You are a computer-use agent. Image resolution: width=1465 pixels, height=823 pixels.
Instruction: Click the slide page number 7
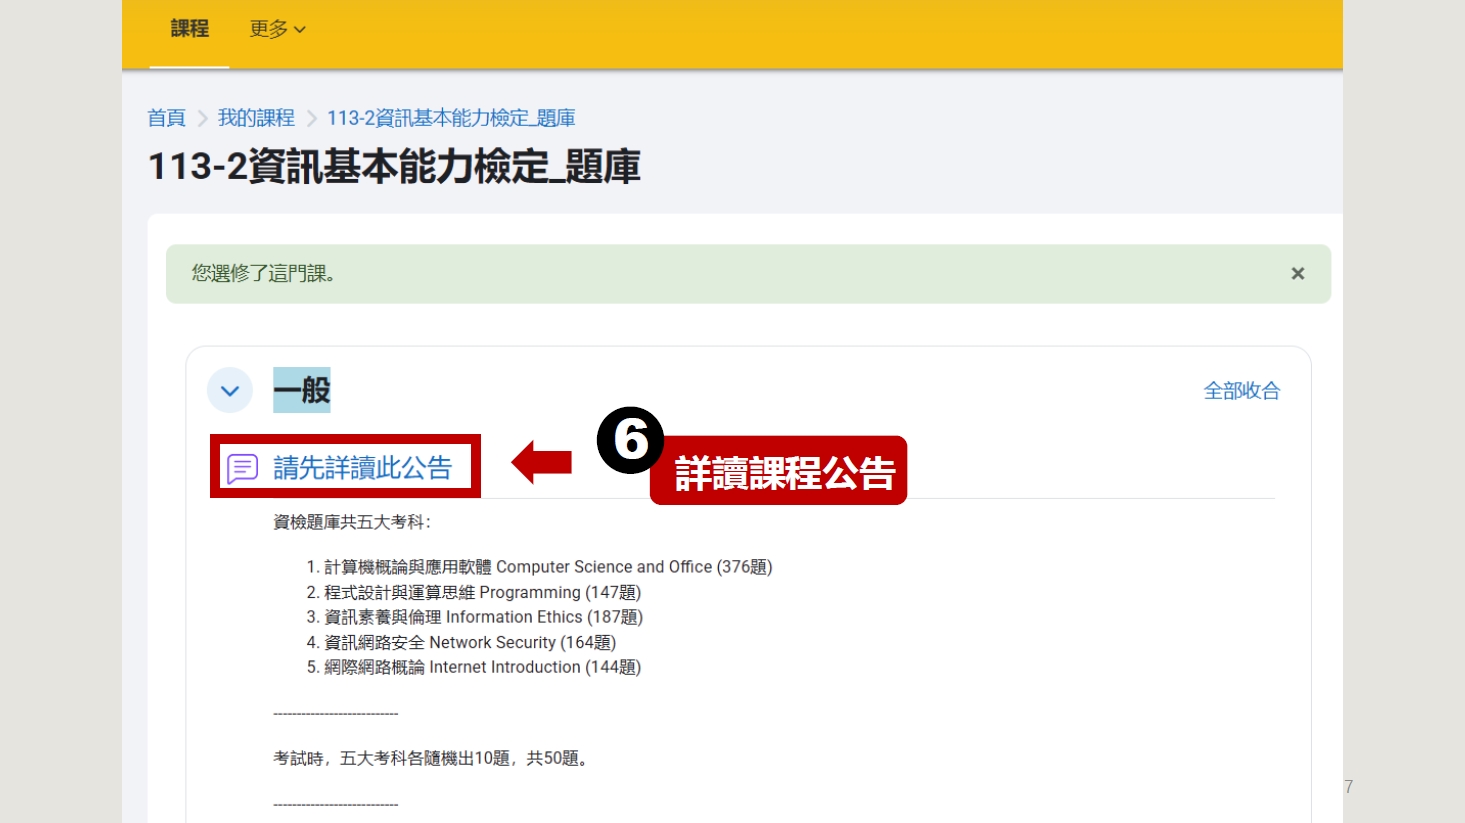1348,787
